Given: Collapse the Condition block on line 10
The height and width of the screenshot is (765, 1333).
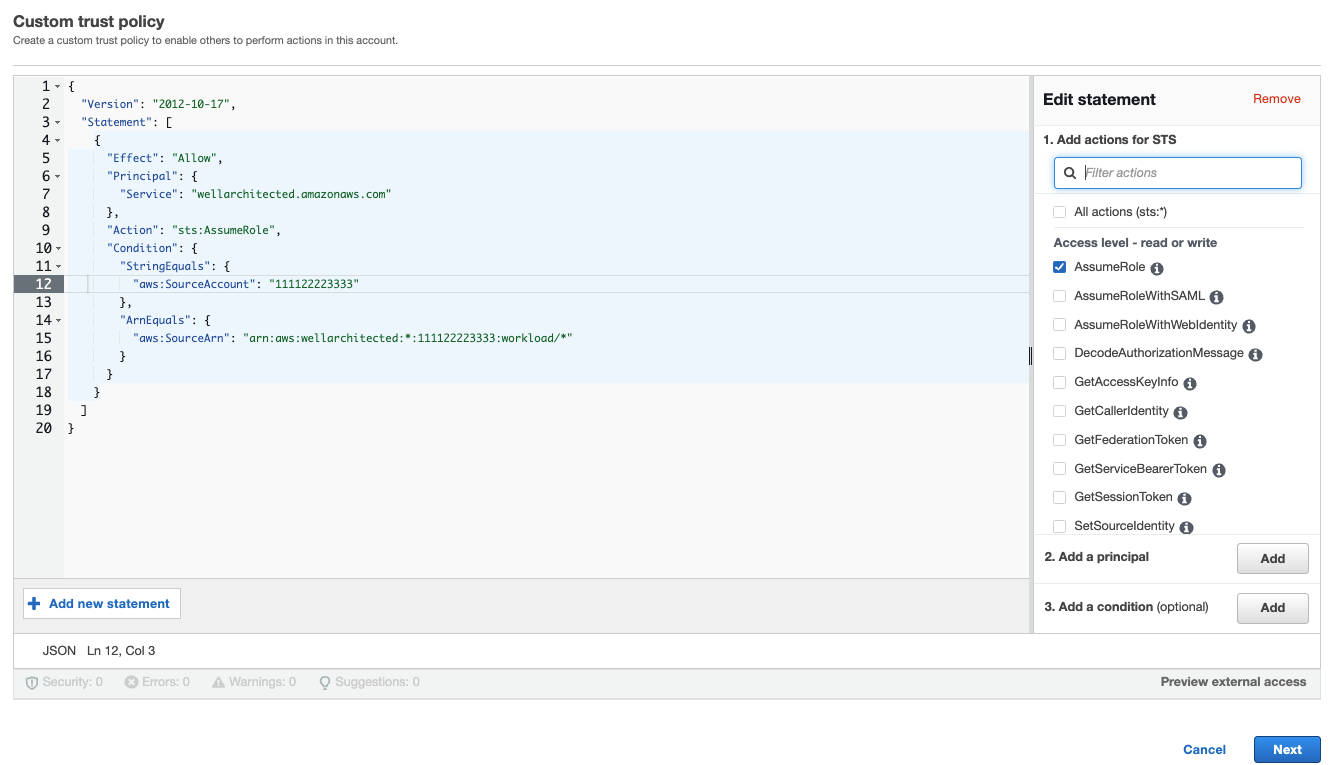Looking at the screenshot, I should [x=57, y=247].
